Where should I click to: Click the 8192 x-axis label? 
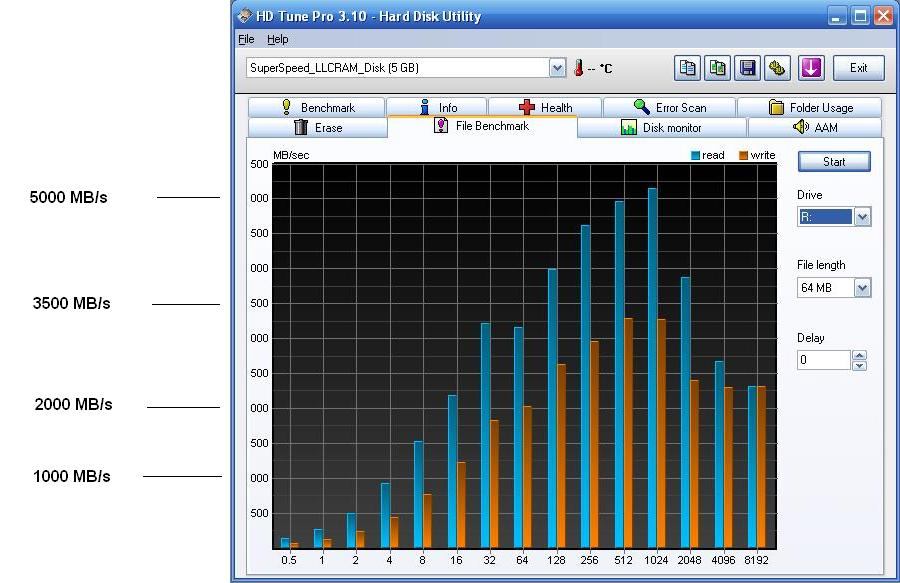pyautogui.click(x=756, y=560)
